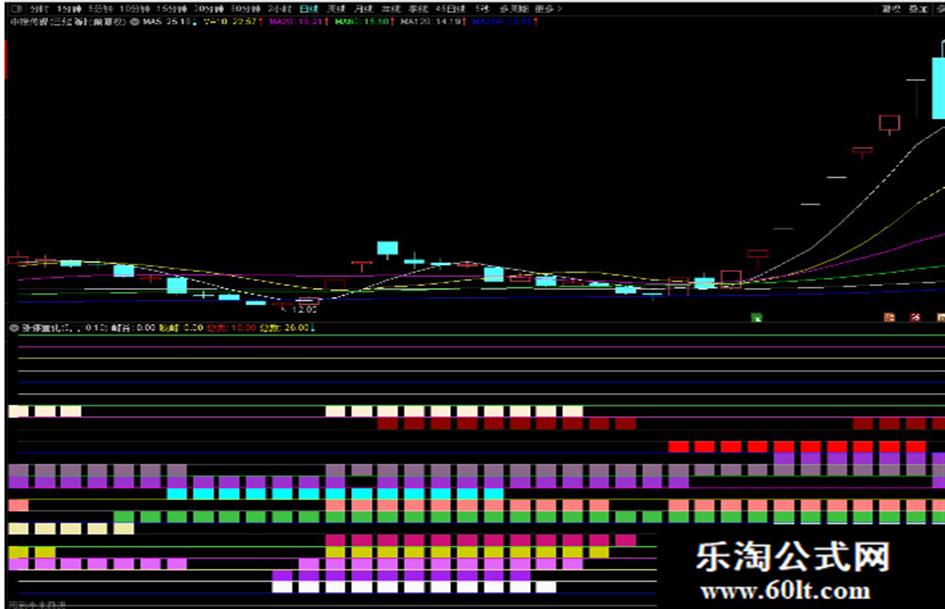The image size is (945, 609).
Task: Expand the 更多 more periods menu
Action: pos(548,9)
